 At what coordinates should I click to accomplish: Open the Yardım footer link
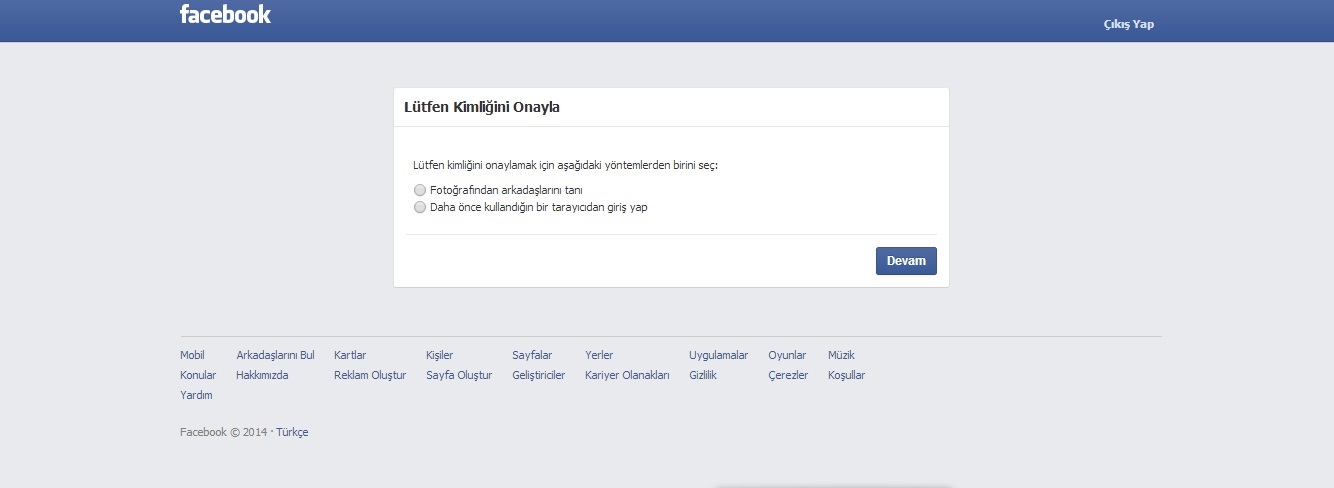pyautogui.click(x=196, y=395)
